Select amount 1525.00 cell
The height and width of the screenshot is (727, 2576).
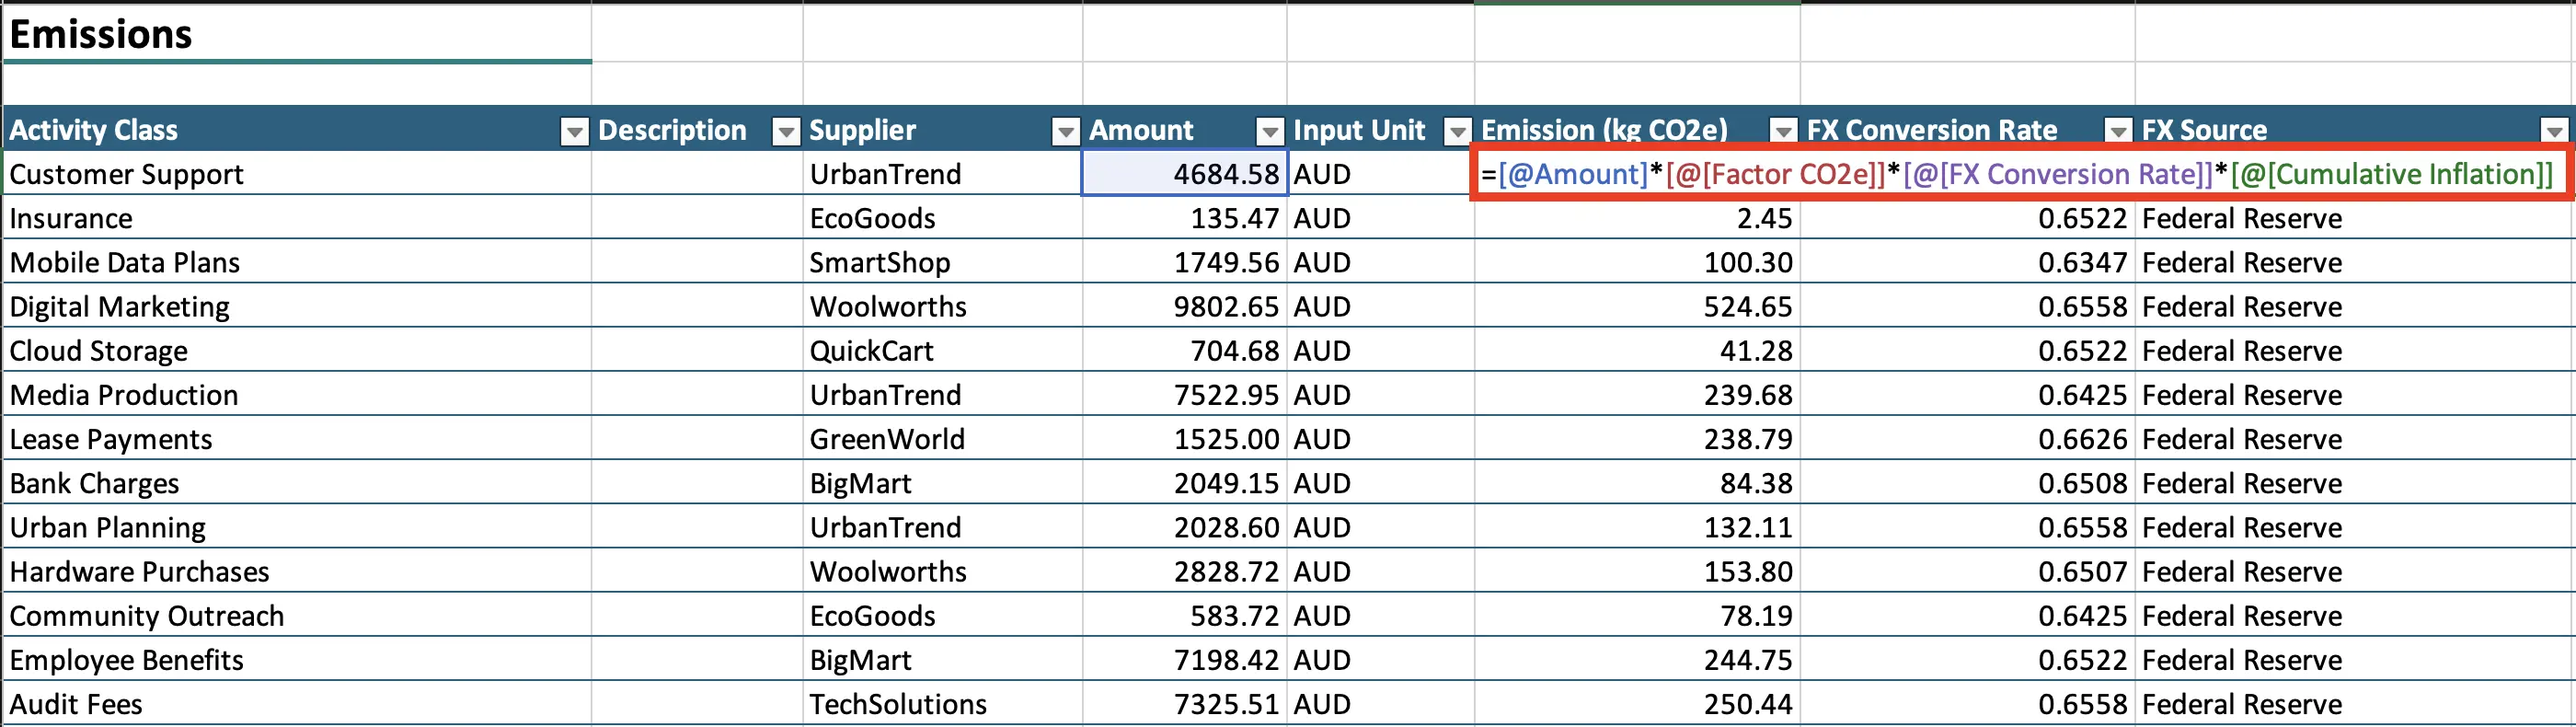pos(1185,439)
